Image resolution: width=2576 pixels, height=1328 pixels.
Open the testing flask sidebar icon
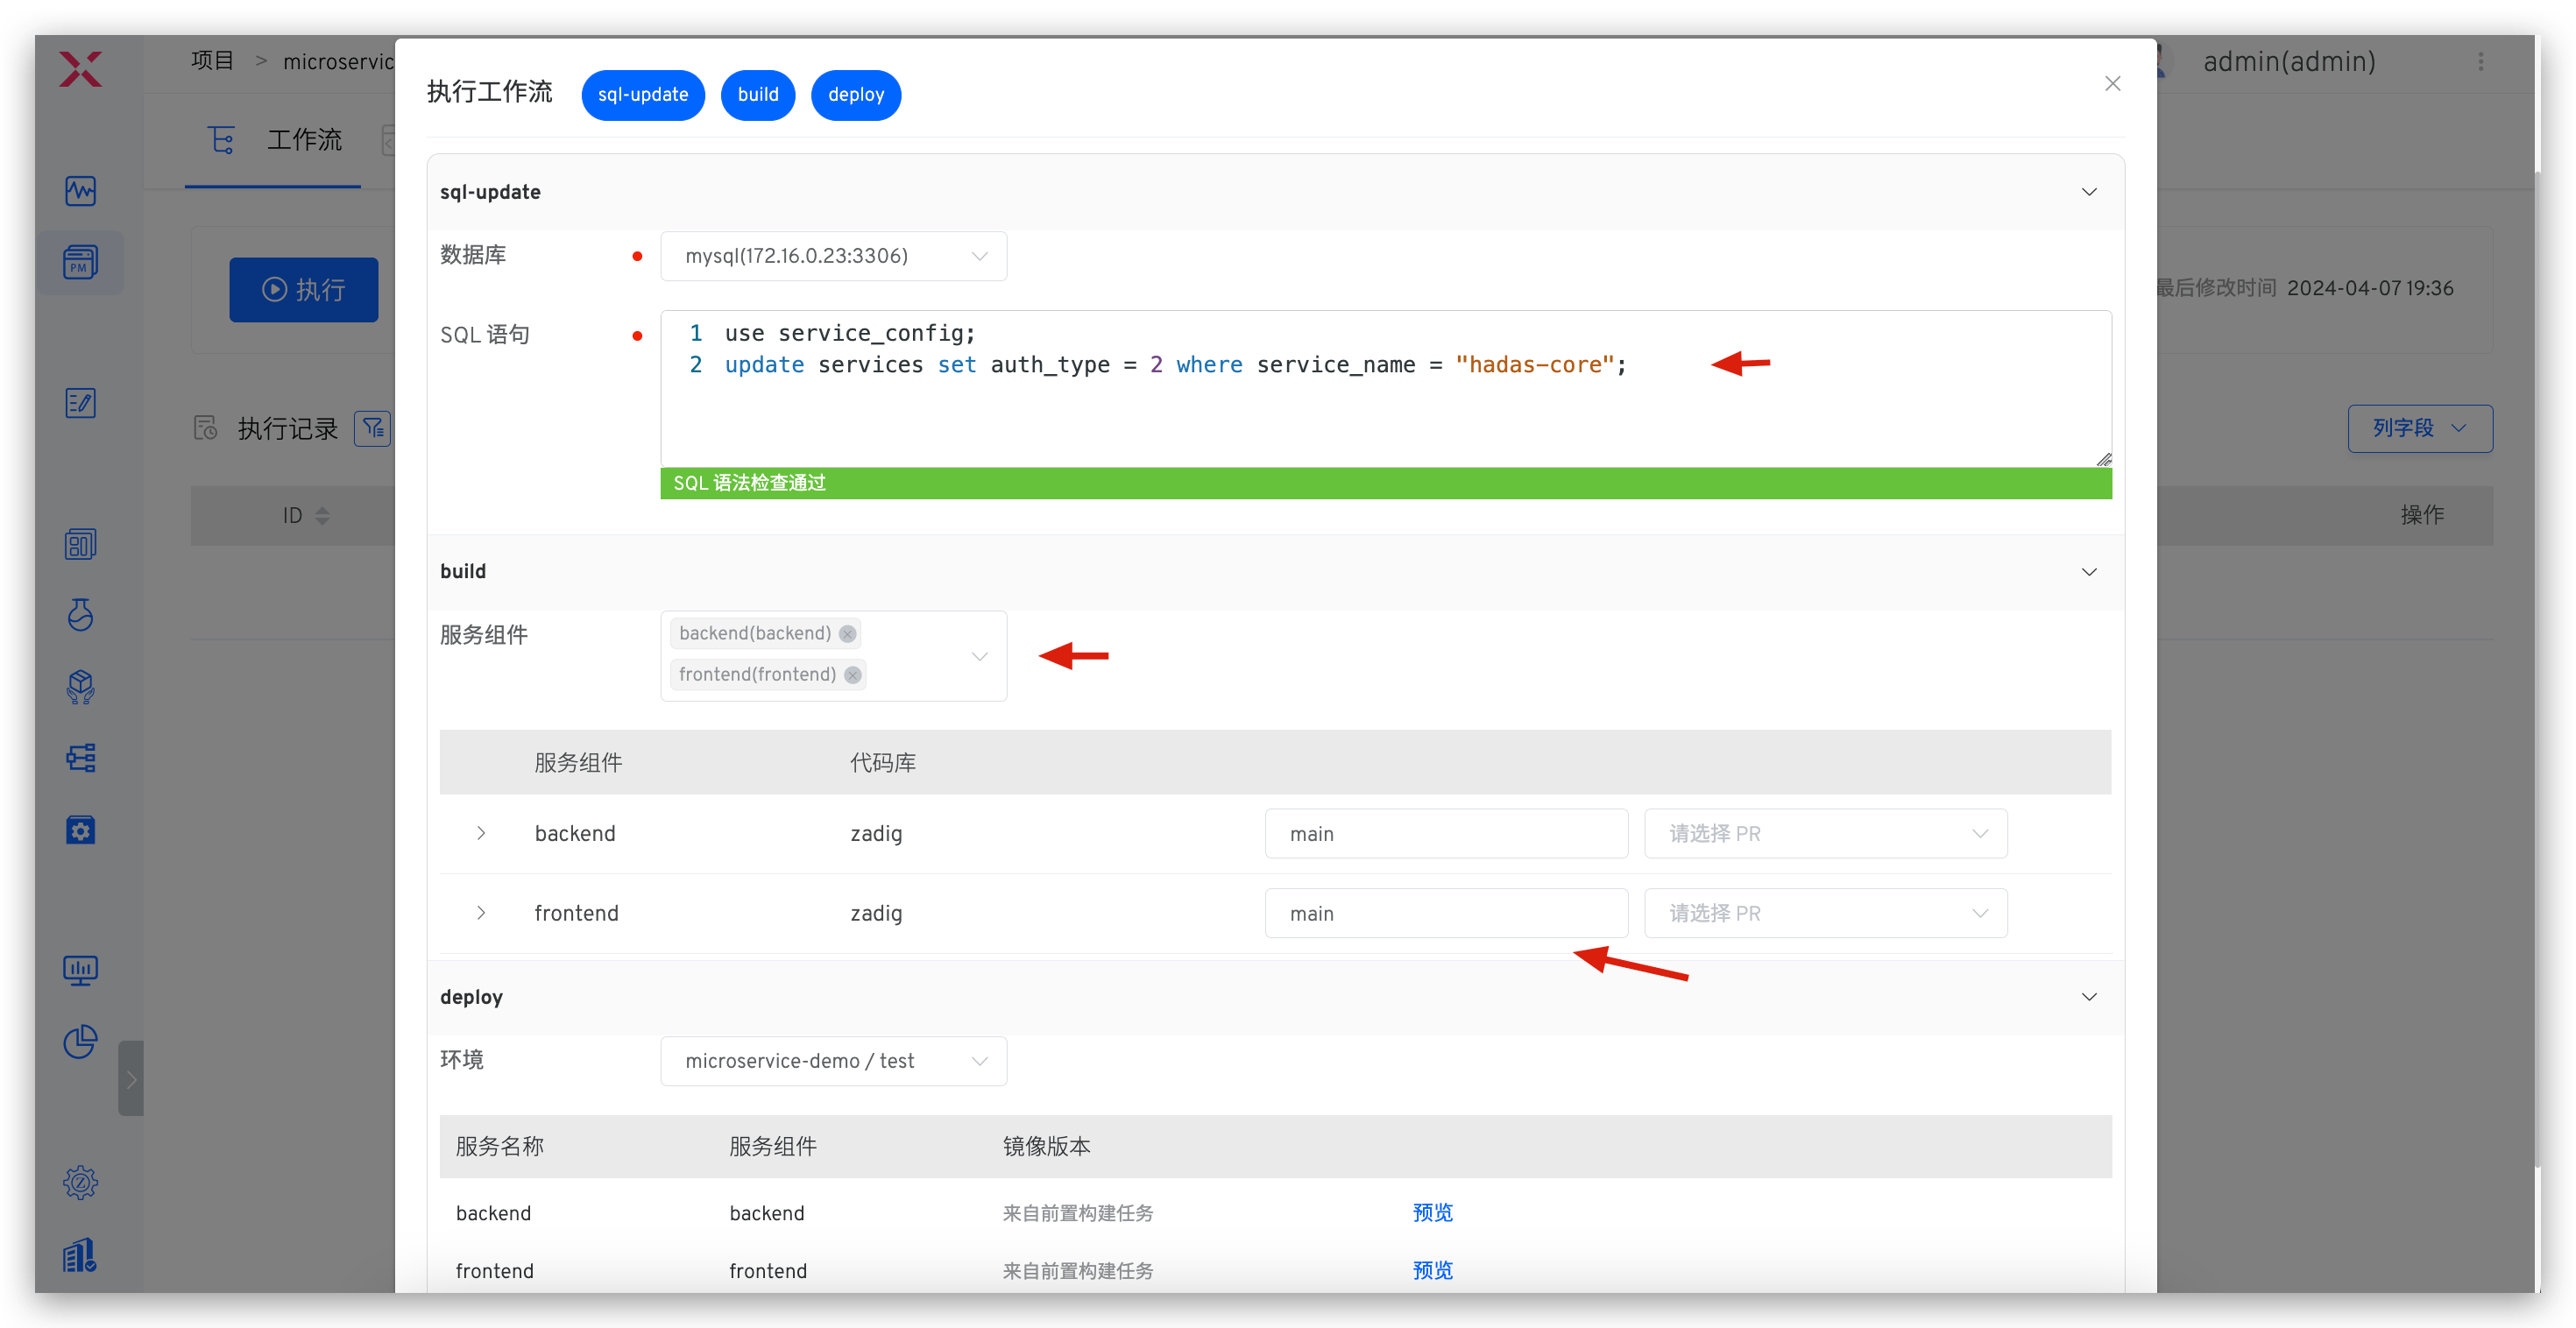(80, 614)
